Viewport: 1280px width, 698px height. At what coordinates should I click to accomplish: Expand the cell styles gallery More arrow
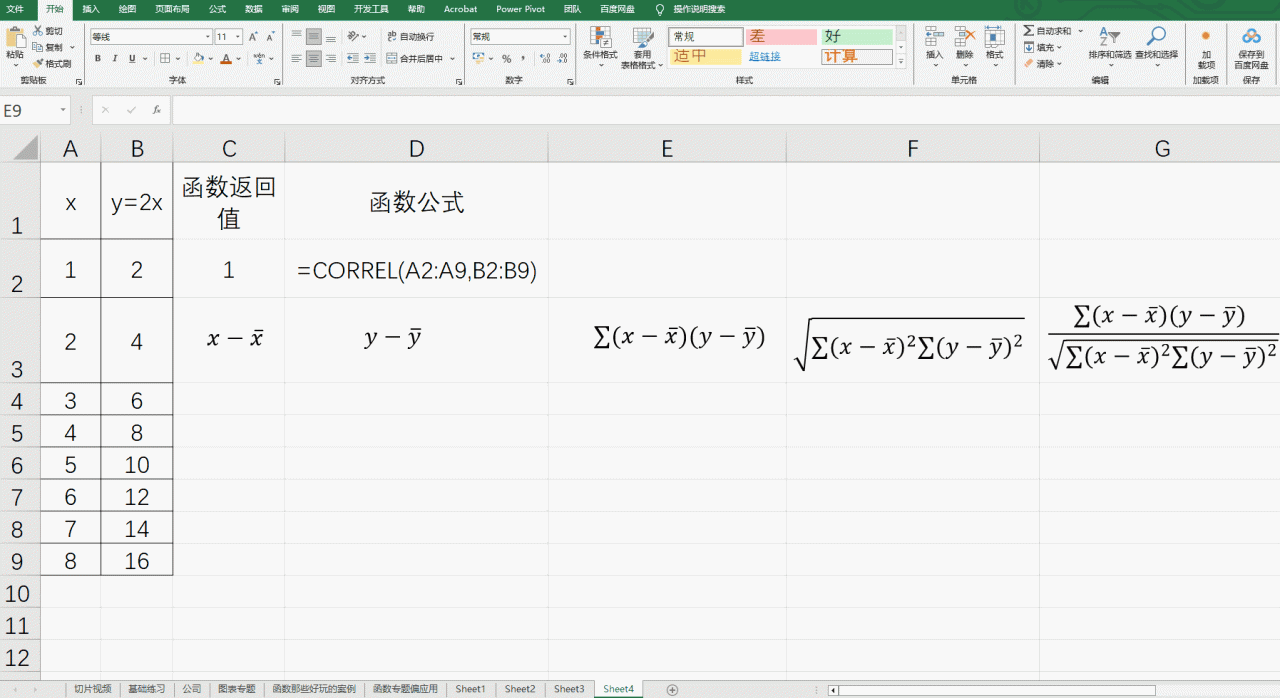point(900,62)
